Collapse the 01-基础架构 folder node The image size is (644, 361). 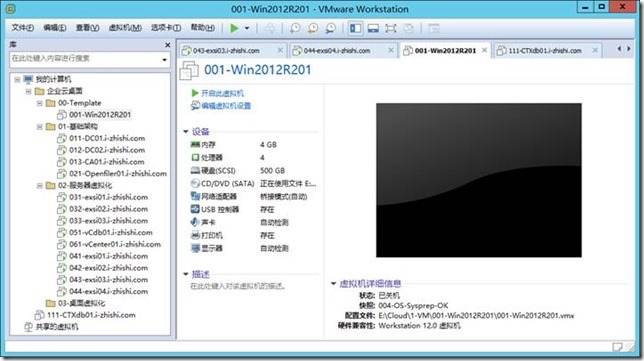(x=40, y=126)
